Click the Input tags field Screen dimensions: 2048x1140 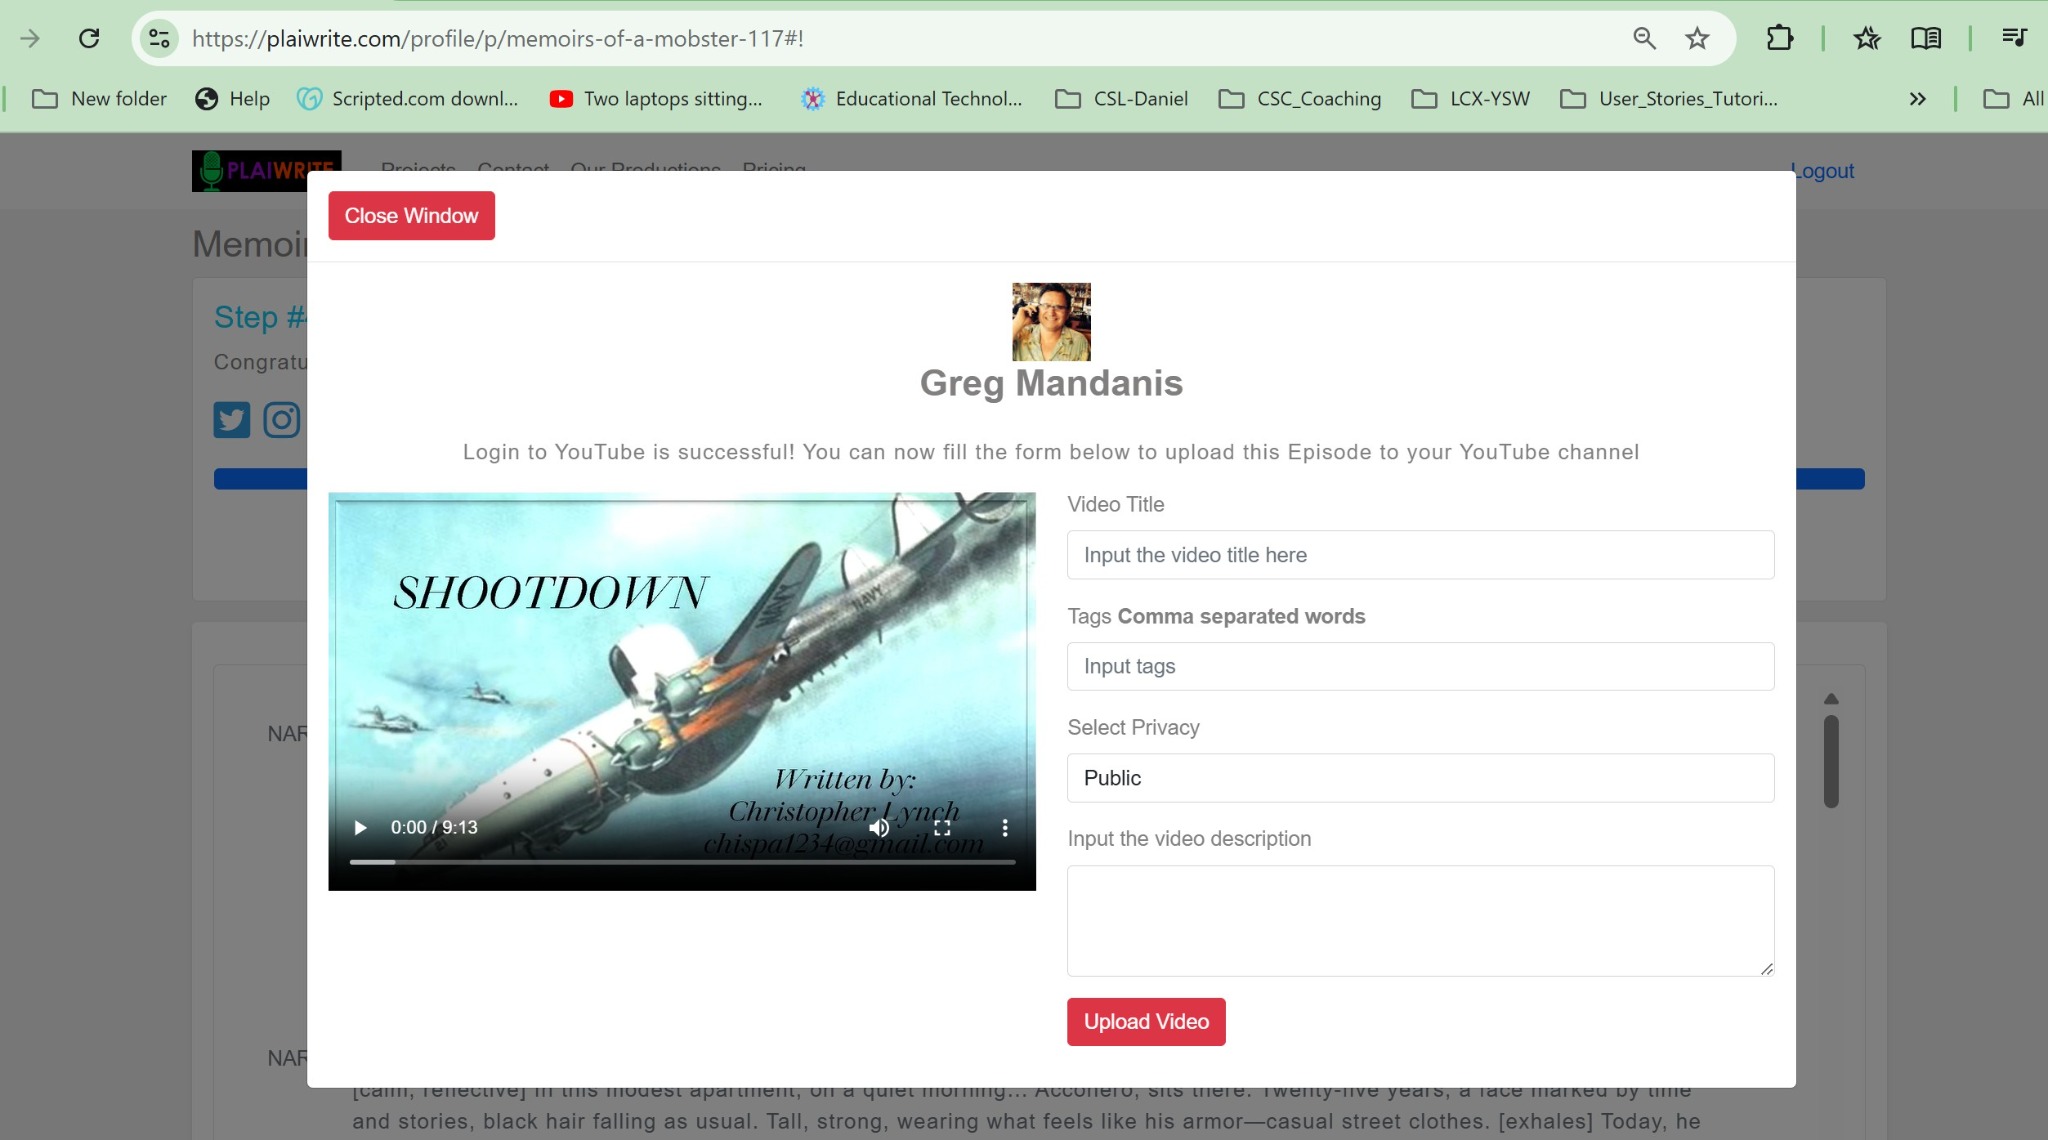1420,666
